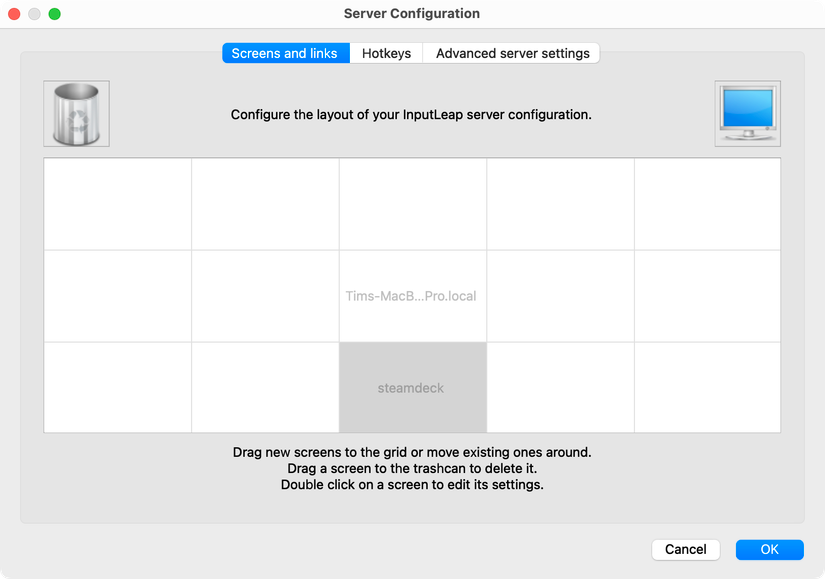Image resolution: width=825 pixels, height=579 pixels.
Task: Select the Screens and links tab
Action: pyautogui.click(x=285, y=53)
